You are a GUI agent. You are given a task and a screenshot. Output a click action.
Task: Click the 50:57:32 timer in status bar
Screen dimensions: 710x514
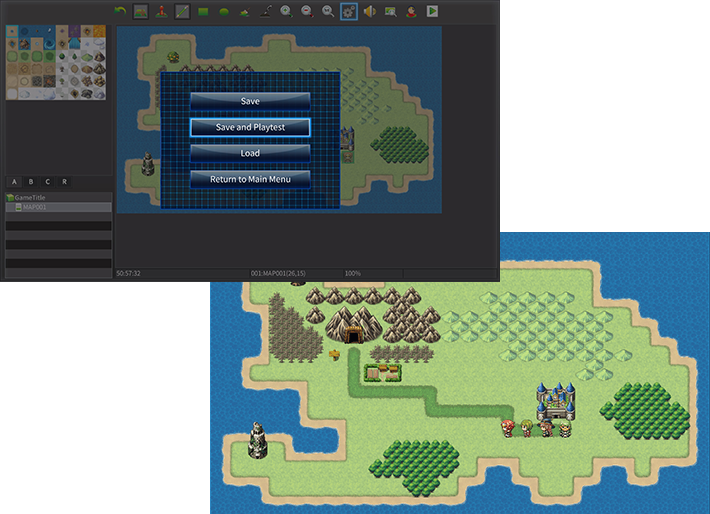point(129,274)
